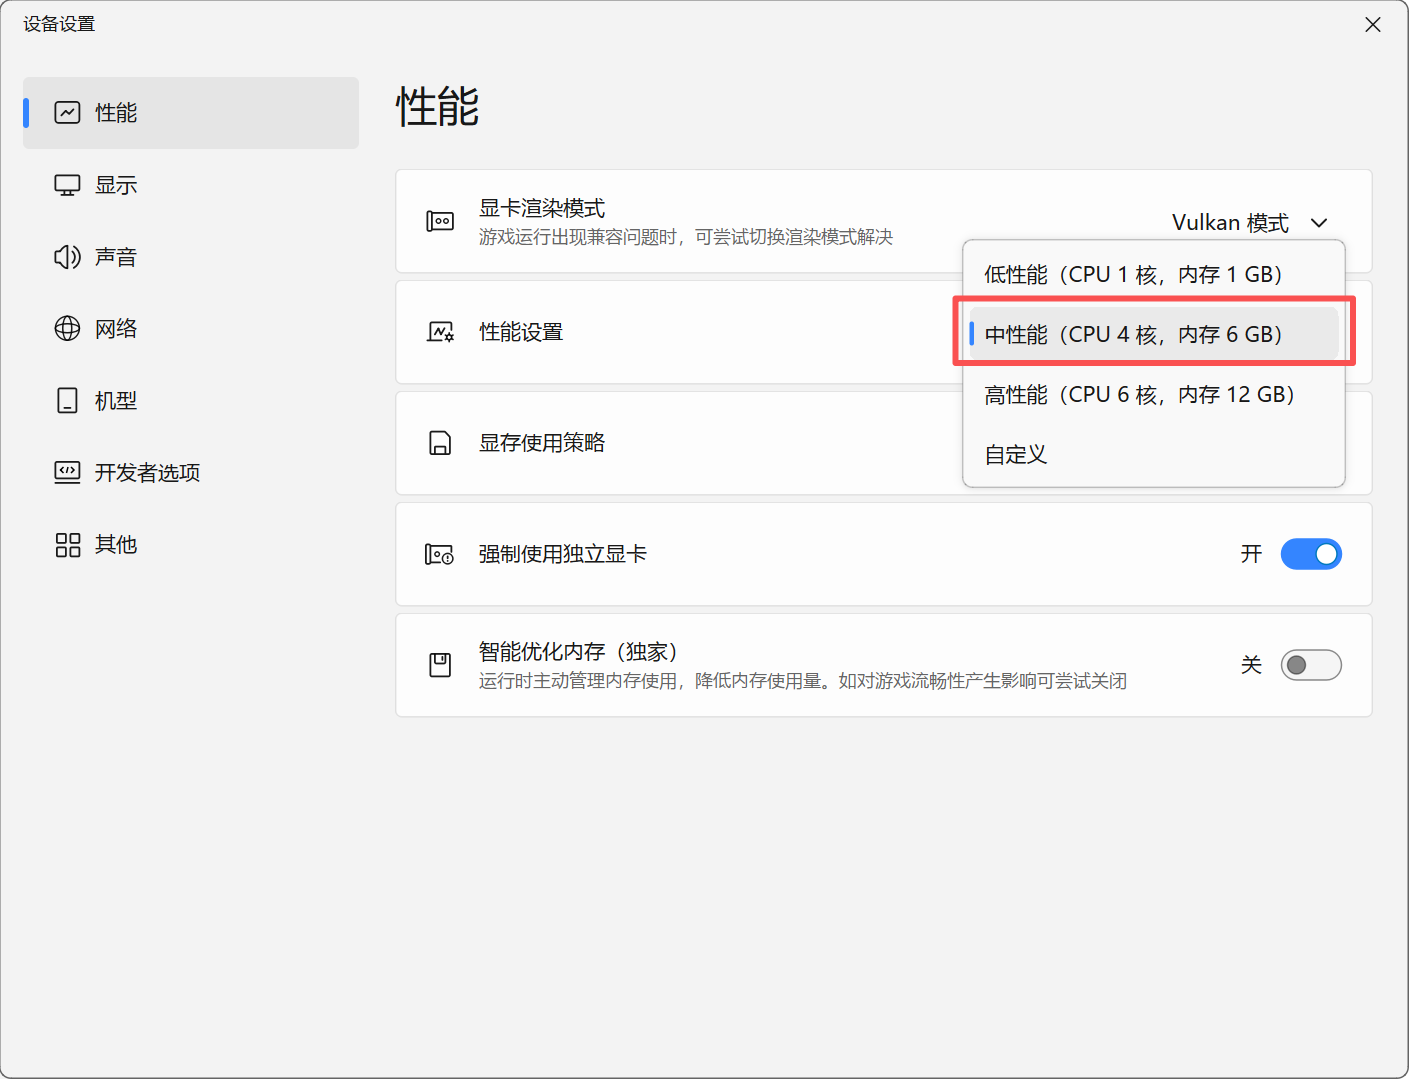The height and width of the screenshot is (1079, 1409).
Task: Click the 机型 phone icon in sidebar
Action: [67, 401]
